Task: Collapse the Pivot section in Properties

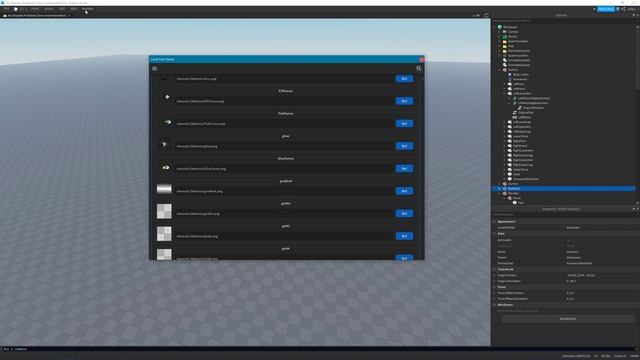Action: click(x=495, y=287)
